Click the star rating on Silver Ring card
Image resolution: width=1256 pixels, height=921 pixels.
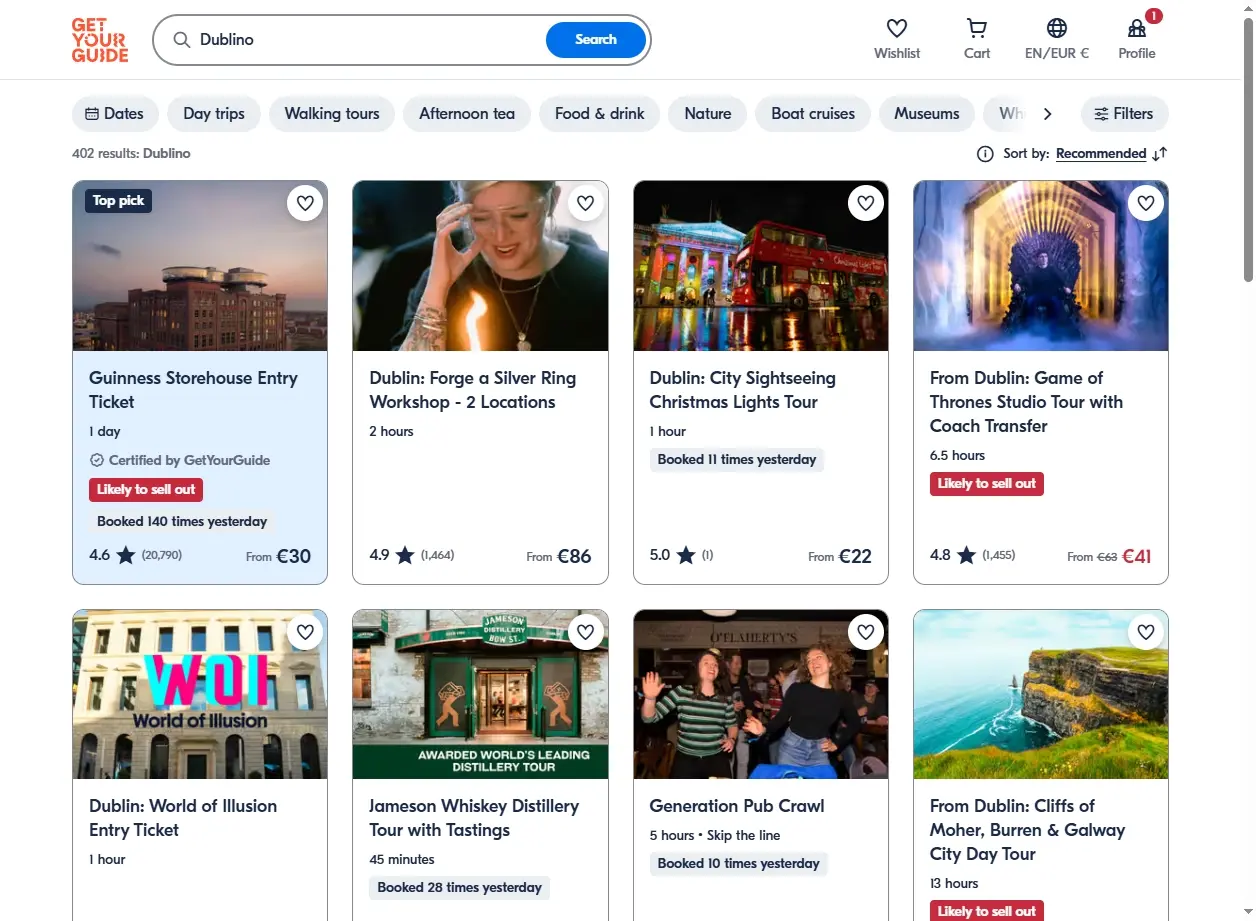[x=405, y=555]
